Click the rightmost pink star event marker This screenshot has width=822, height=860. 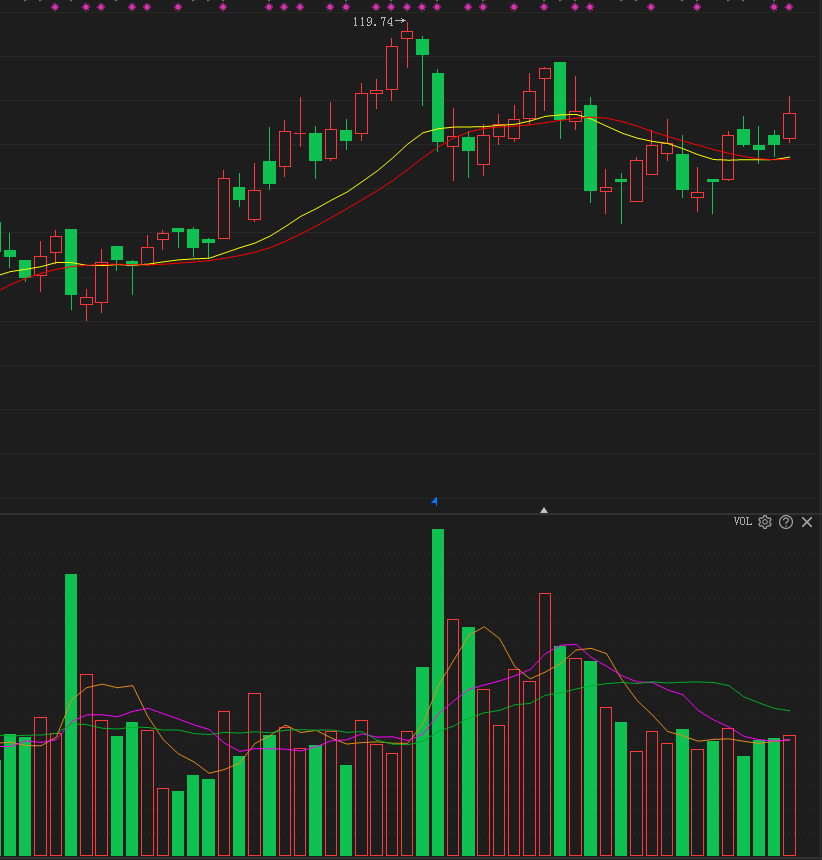789,7
